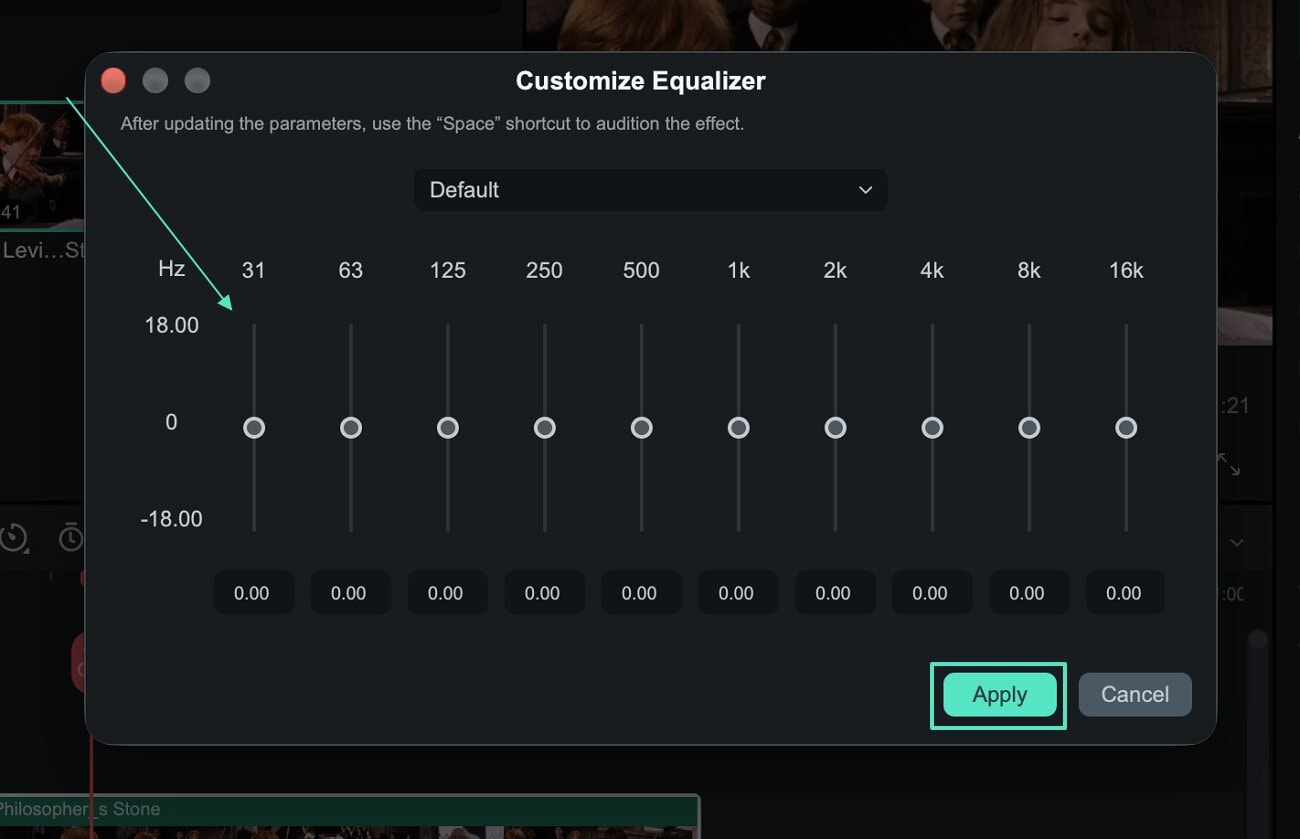
Task: Select the media thumbnail in the library
Action: (42, 166)
